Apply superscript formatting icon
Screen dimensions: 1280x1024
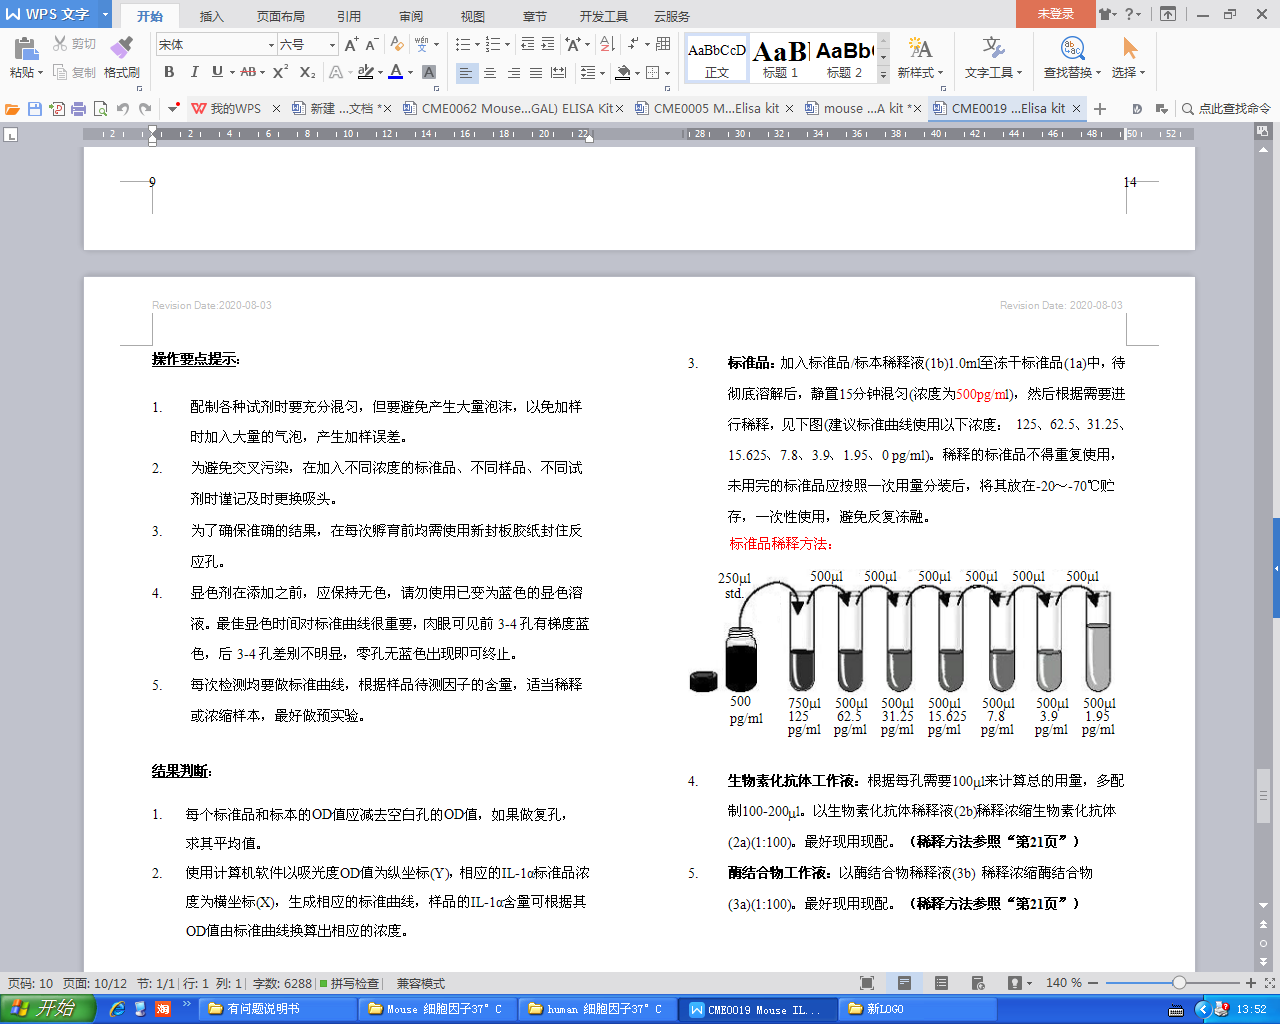(x=280, y=72)
